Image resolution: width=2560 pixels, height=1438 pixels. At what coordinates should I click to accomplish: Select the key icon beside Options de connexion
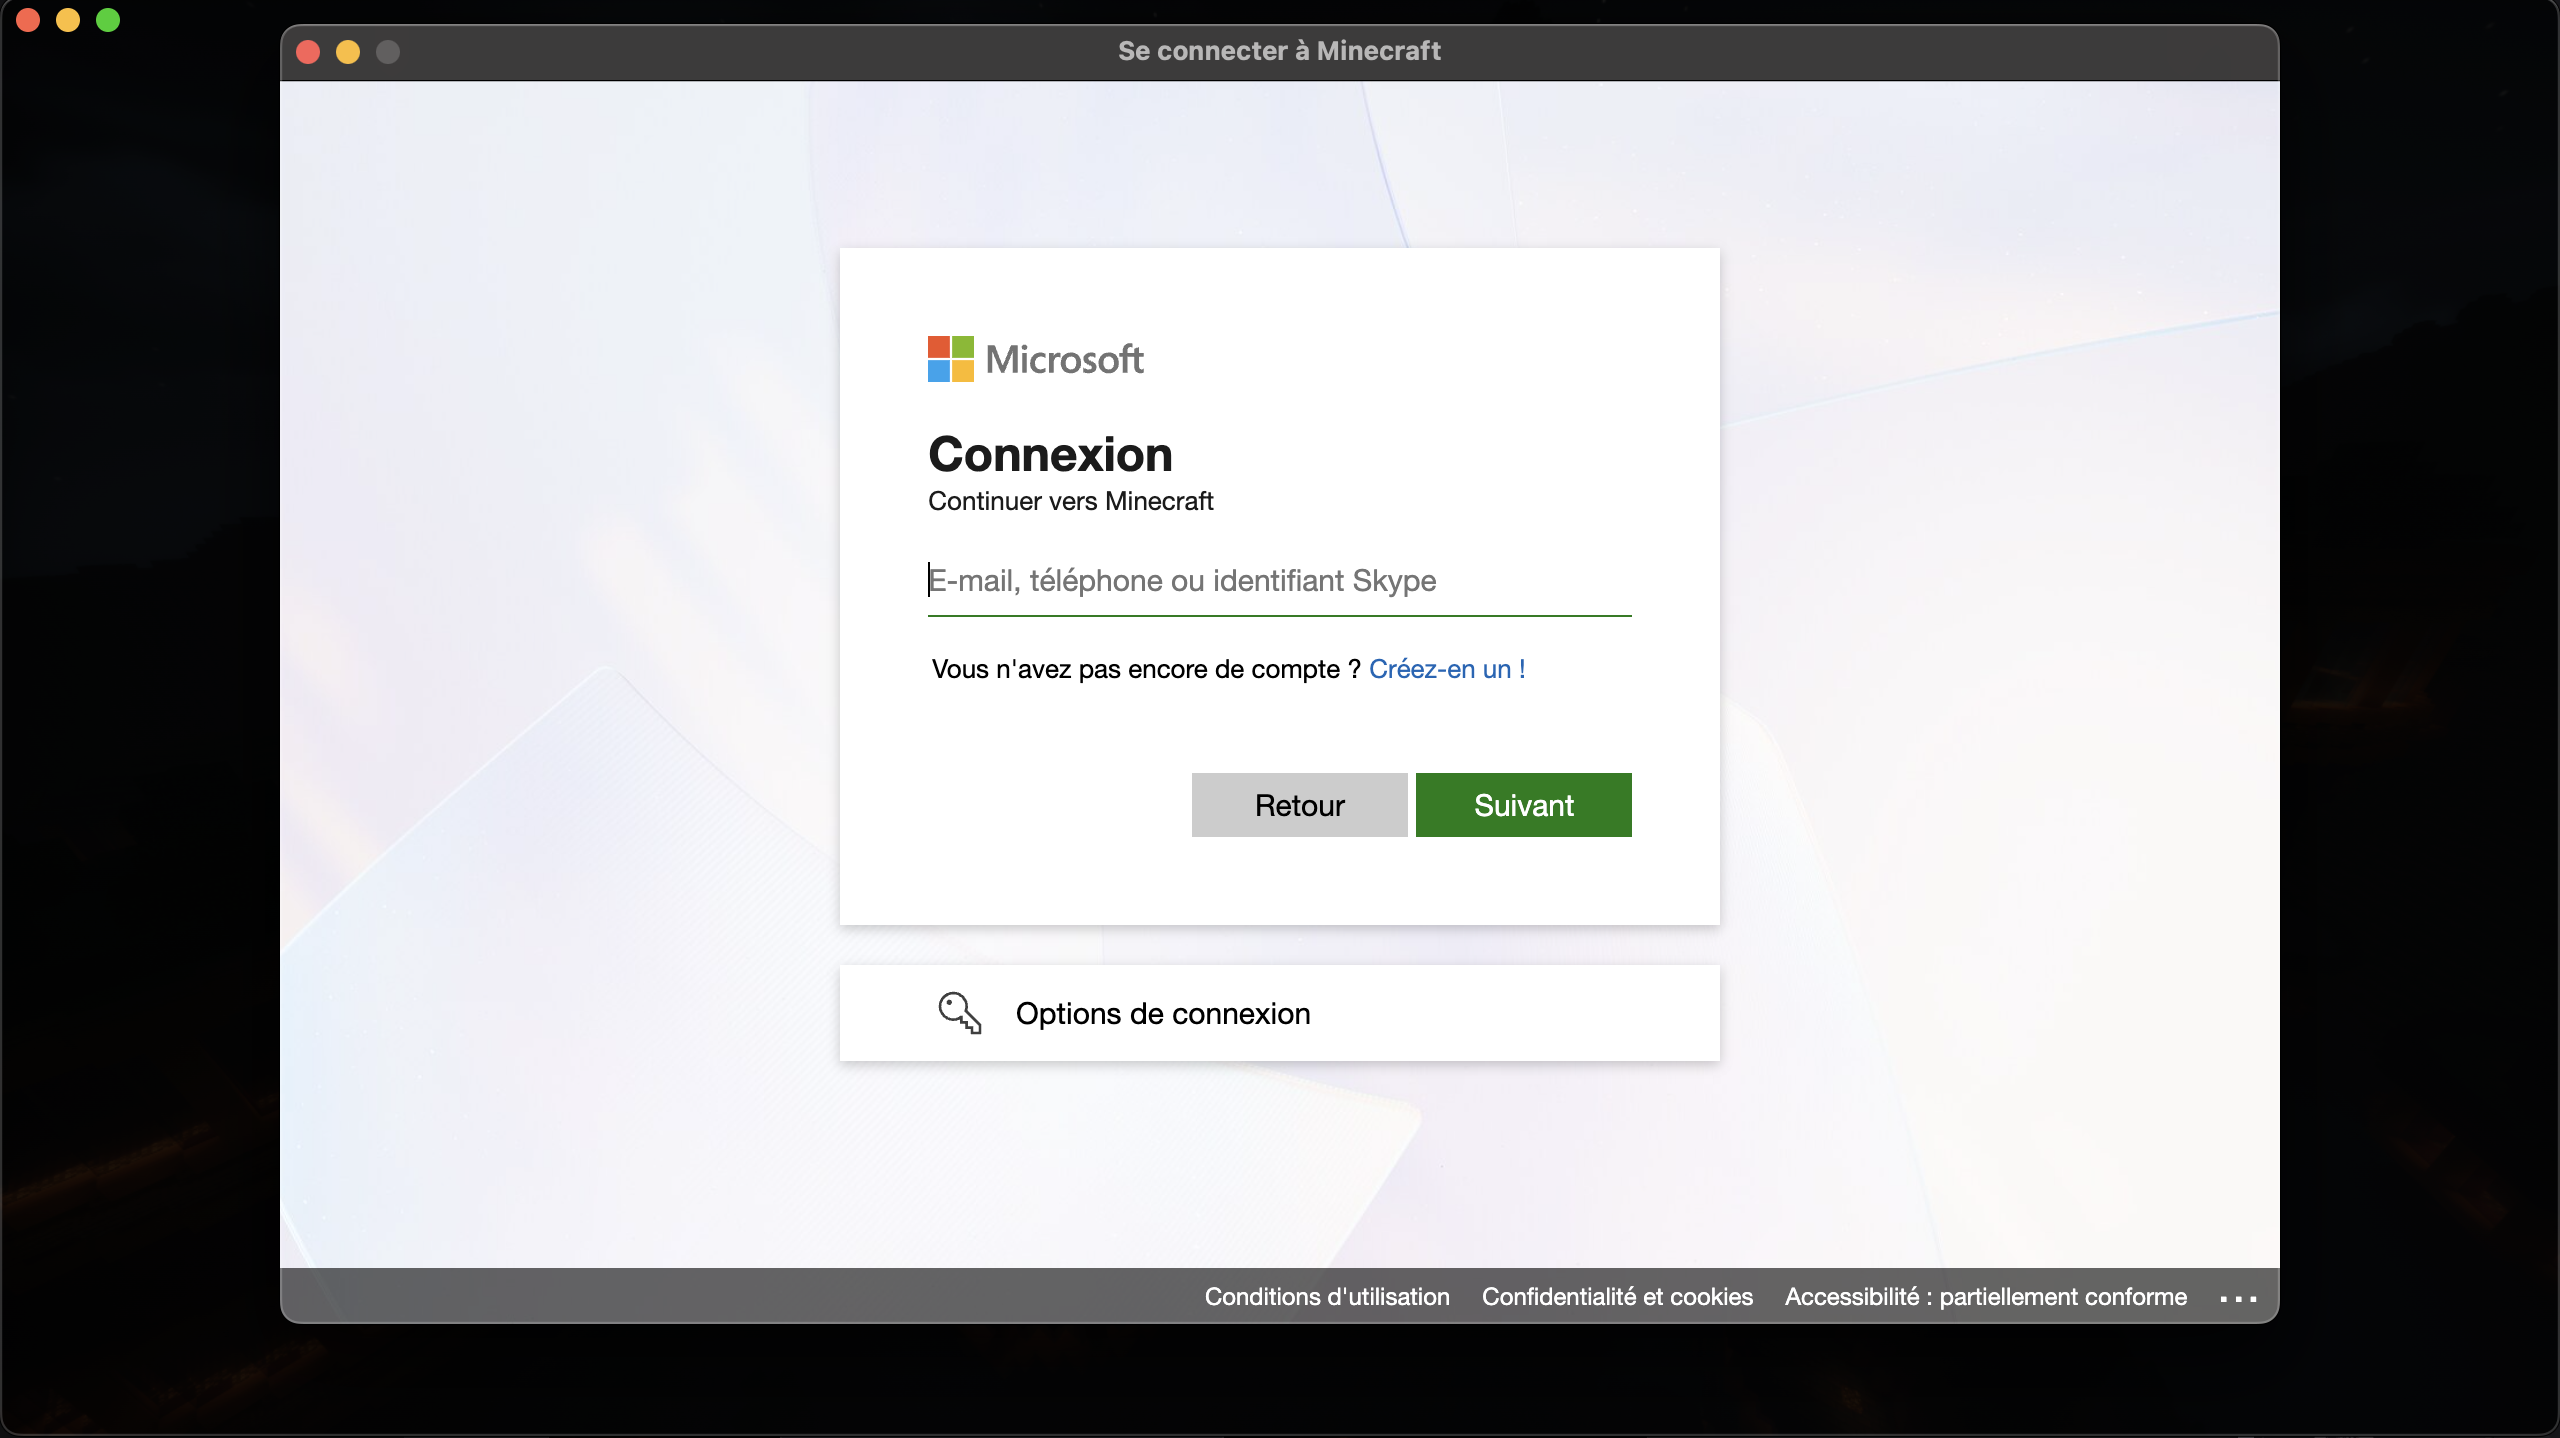pyautogui.click(x=958, y=1013)
